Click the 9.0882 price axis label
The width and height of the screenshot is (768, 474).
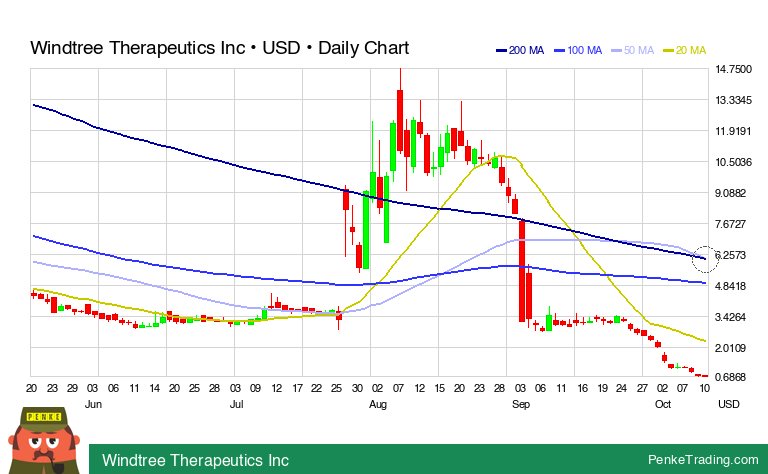(731, 193)
